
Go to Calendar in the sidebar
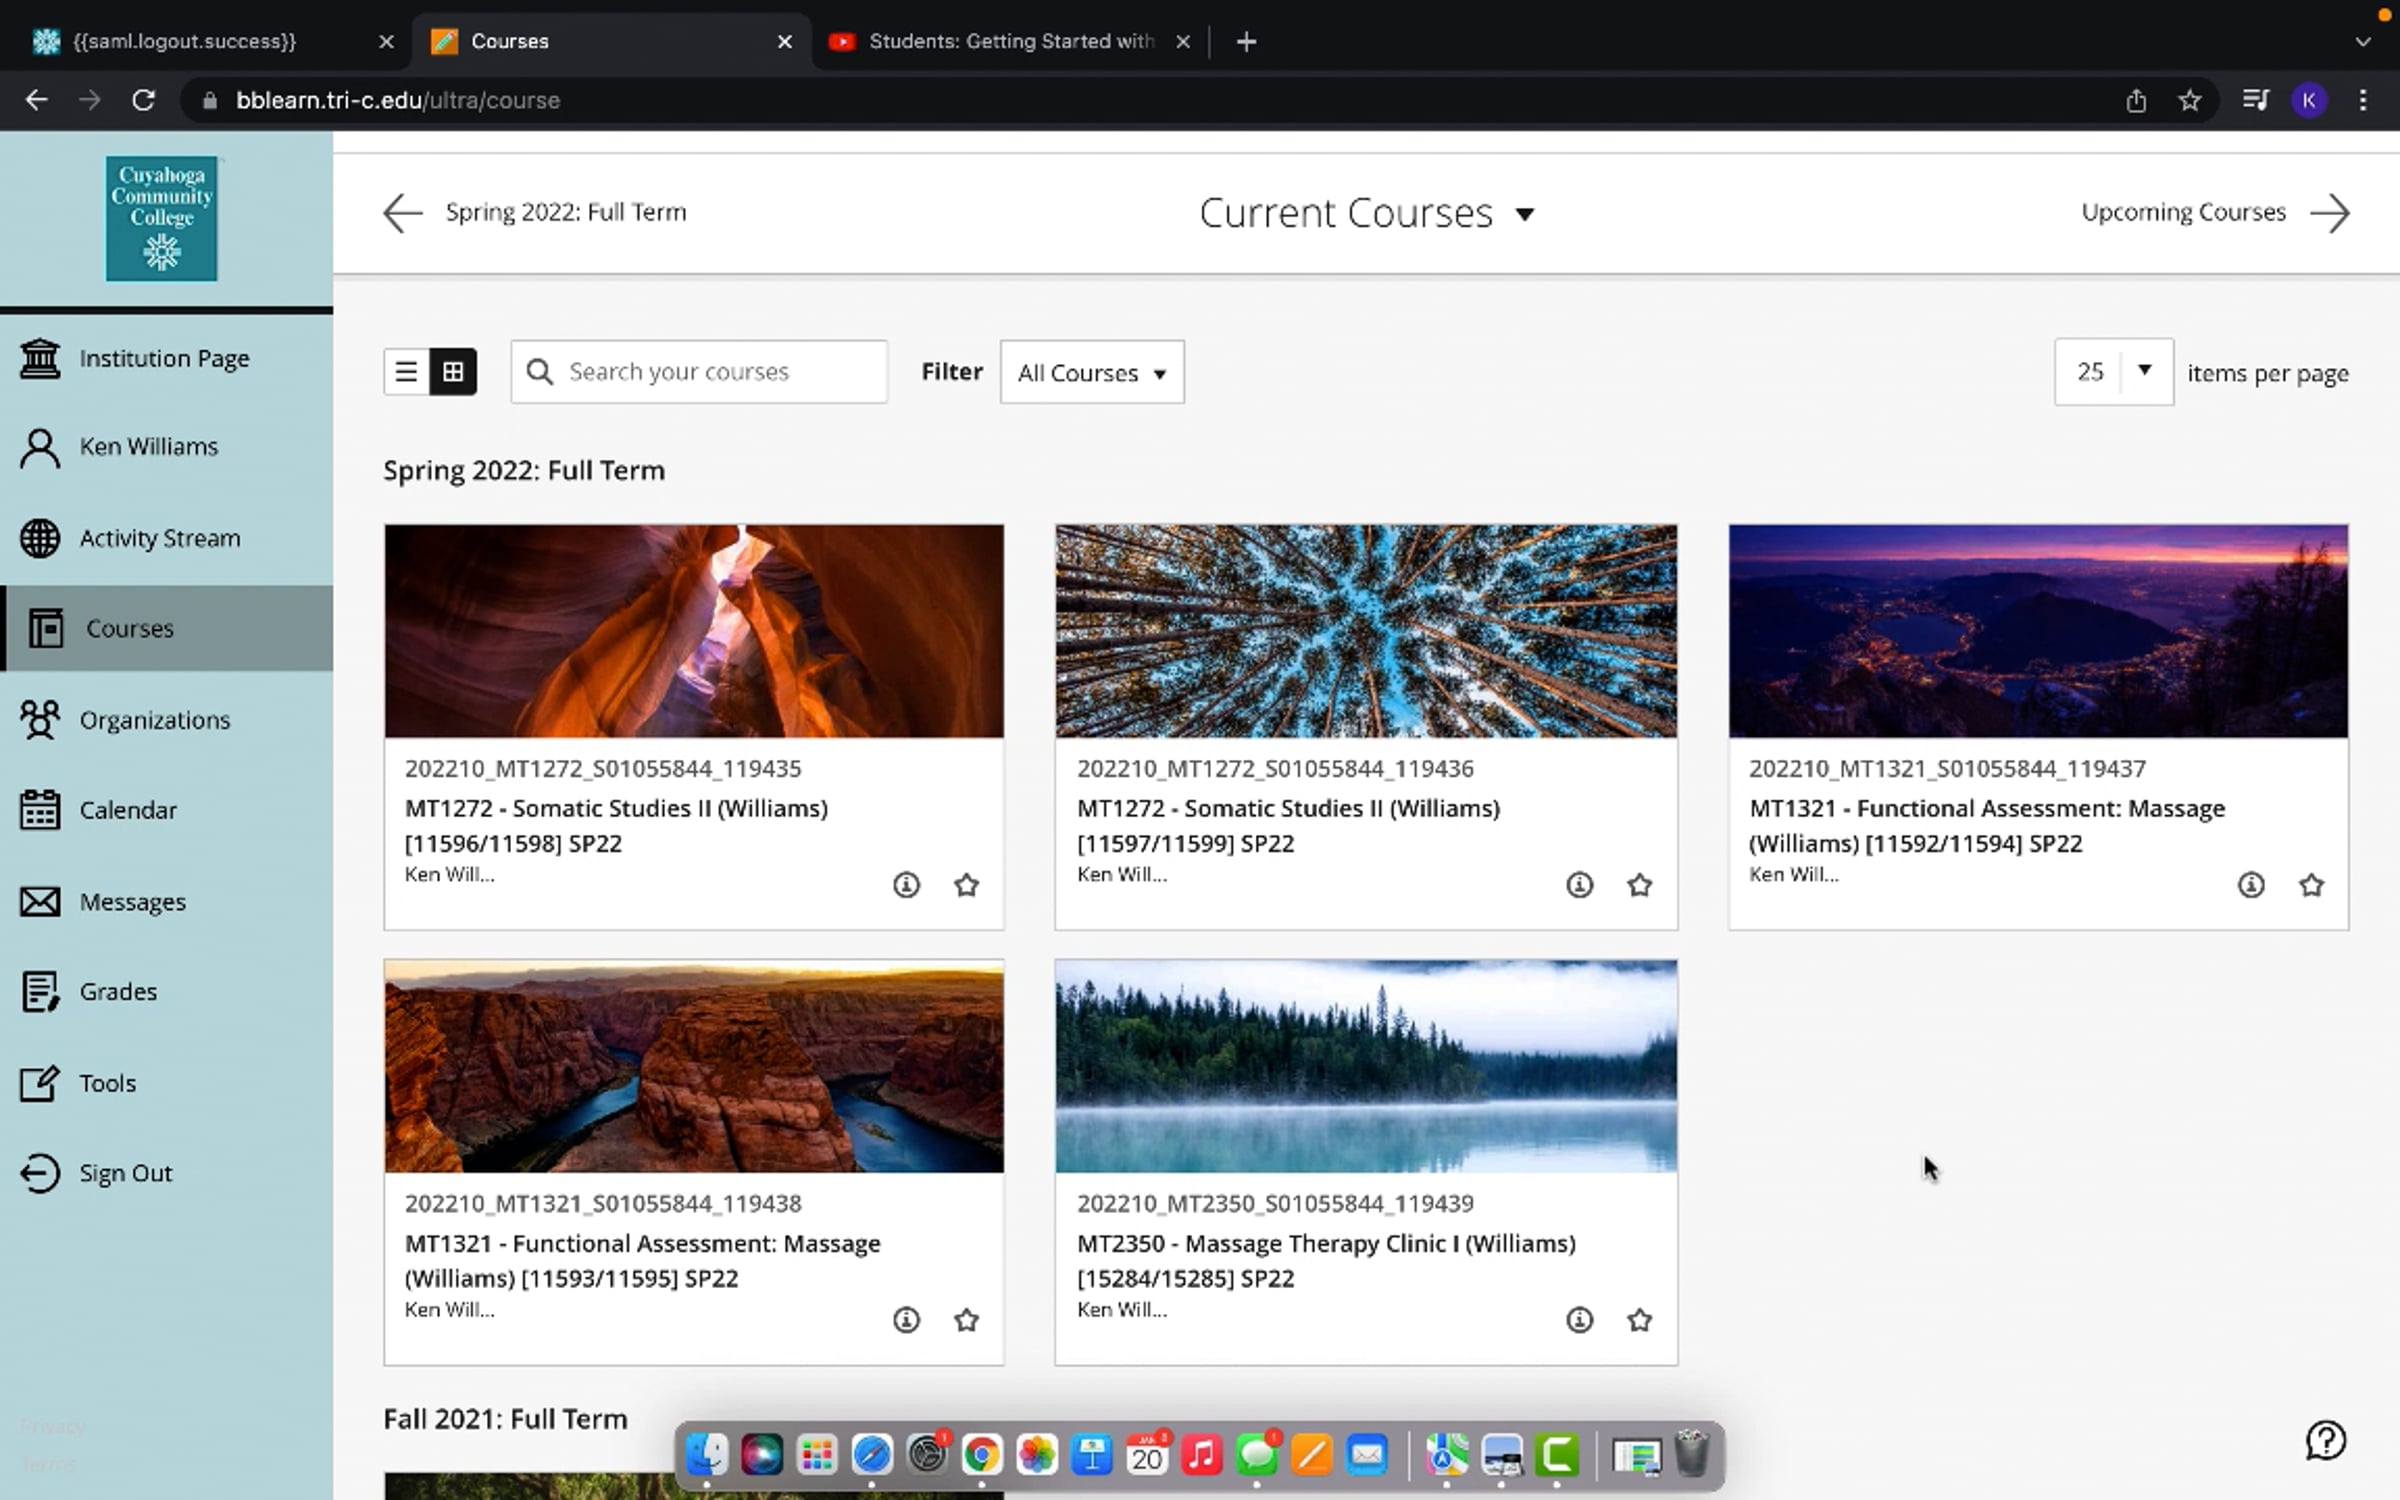[128, 810]
